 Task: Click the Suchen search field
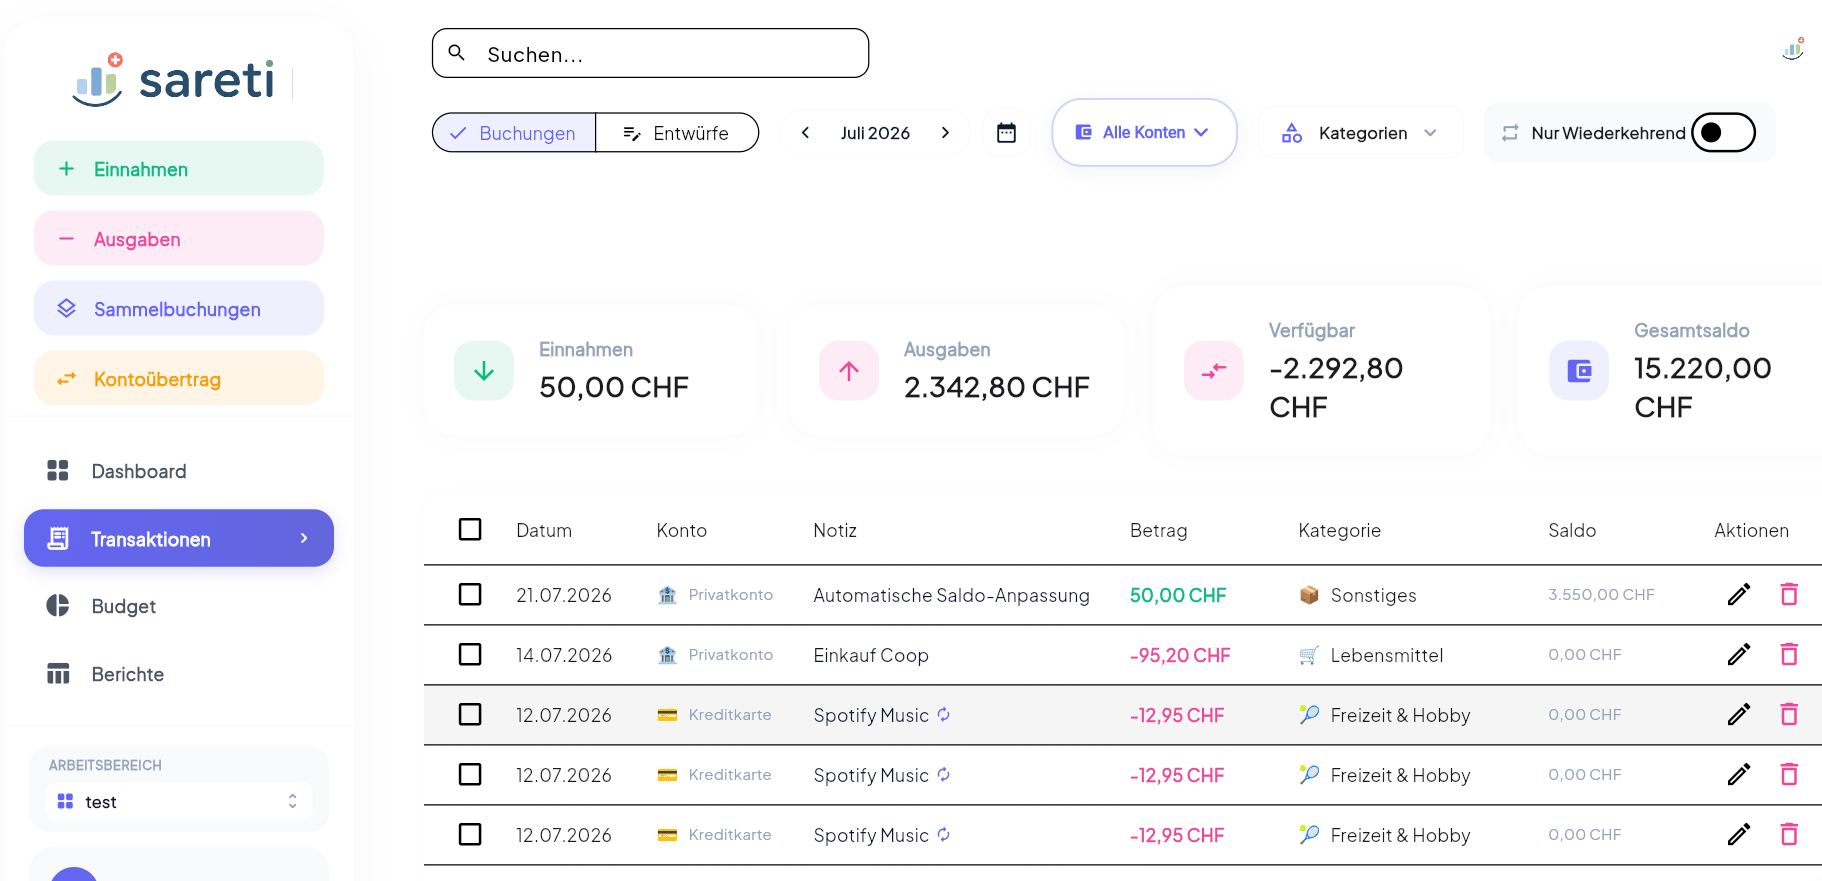[650, 54]
